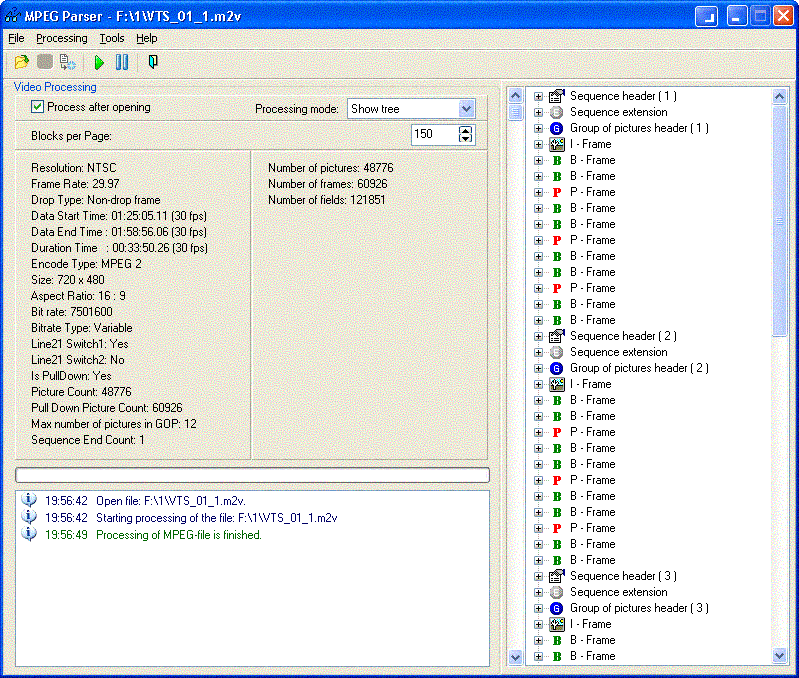Click the first I - Frame icon
This screenshot has height=678, width=799.
tap(557, 144)
